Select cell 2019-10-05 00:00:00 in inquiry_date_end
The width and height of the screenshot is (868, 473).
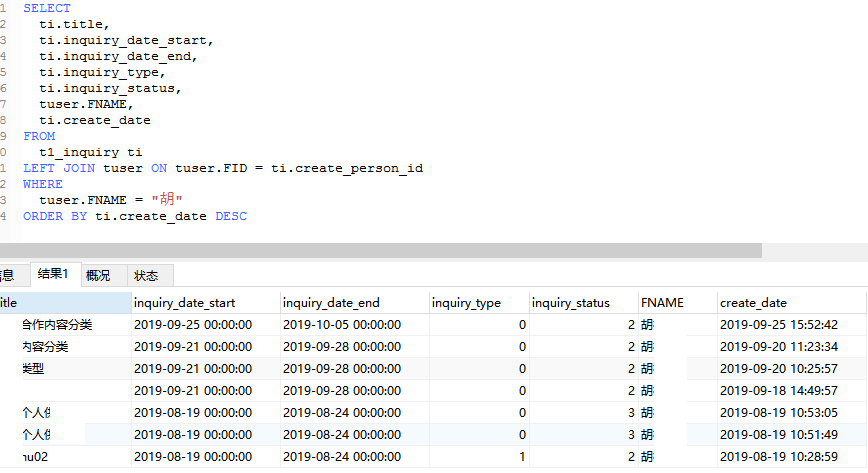point(355,325)
